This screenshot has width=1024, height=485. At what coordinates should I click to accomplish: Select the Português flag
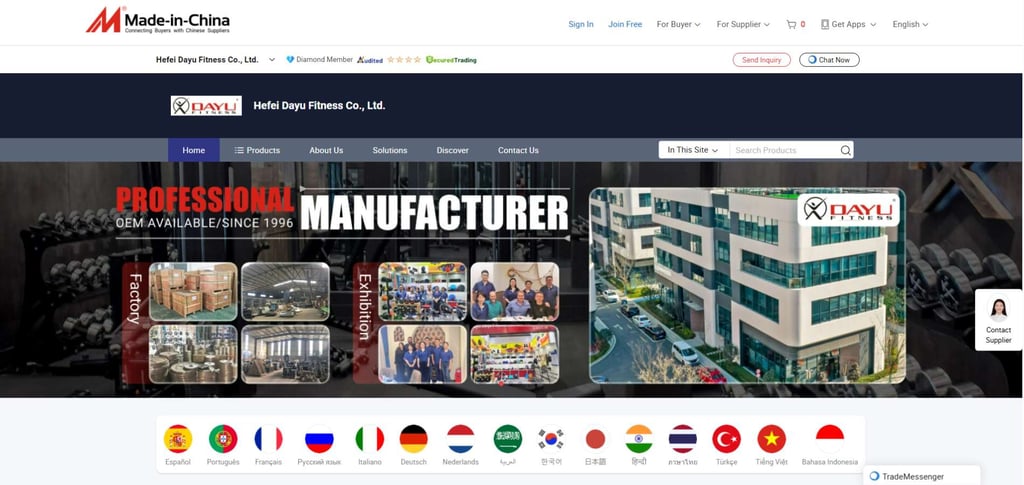pyautogui.click(x=223, y=439)
